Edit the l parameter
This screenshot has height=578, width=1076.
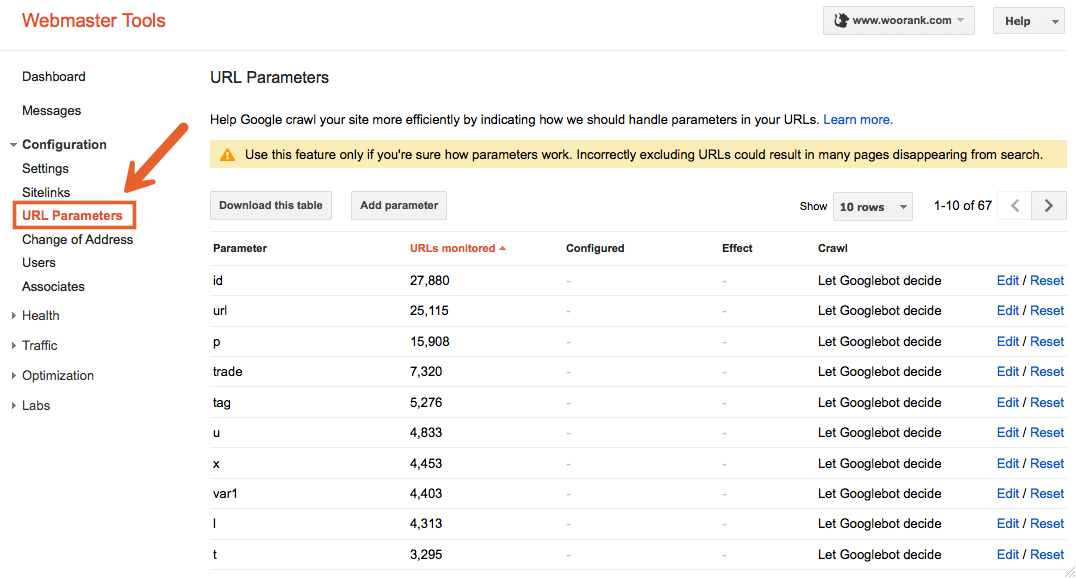pos(1007,524)
